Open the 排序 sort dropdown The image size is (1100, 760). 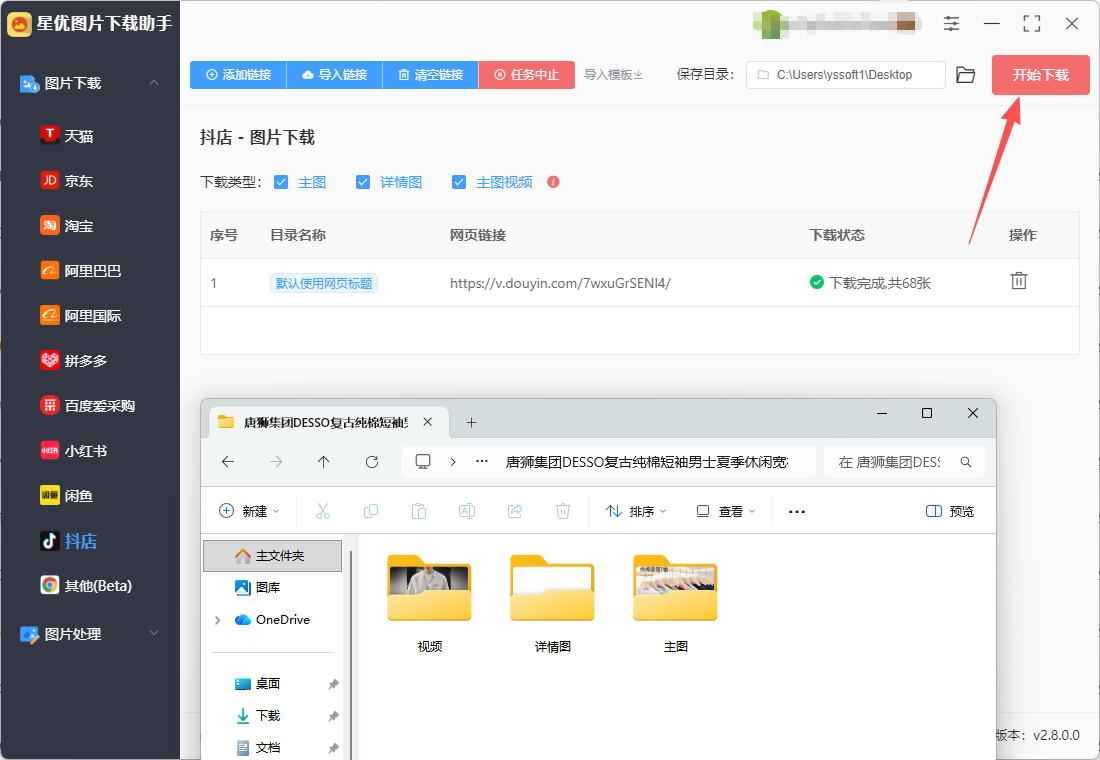click(x=636, y=511)
